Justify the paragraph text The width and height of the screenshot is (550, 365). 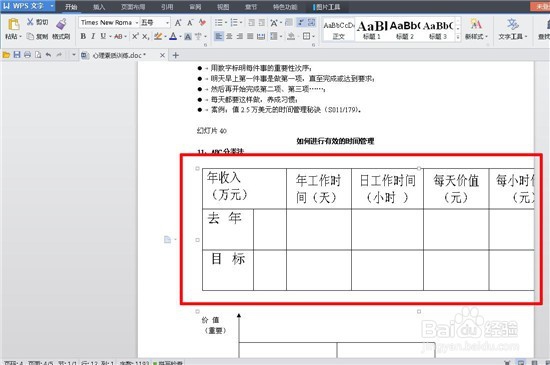point(250,36)
